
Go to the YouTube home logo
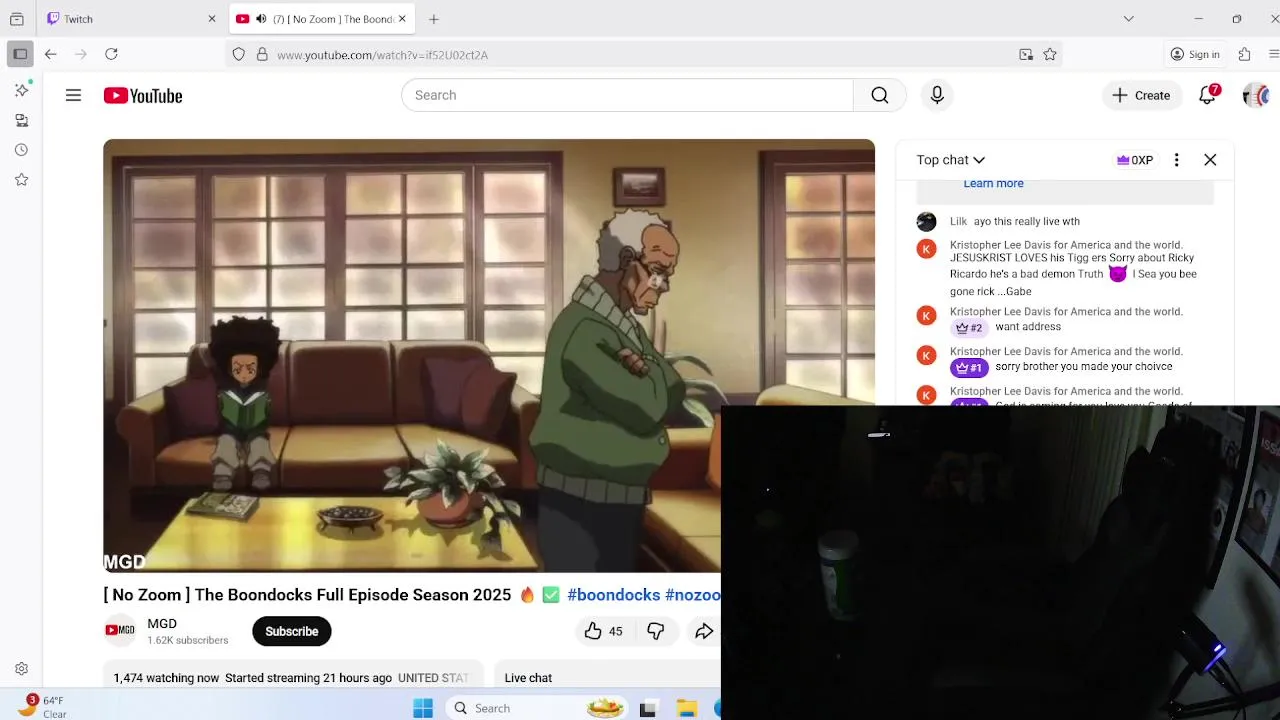pos(143,96)
